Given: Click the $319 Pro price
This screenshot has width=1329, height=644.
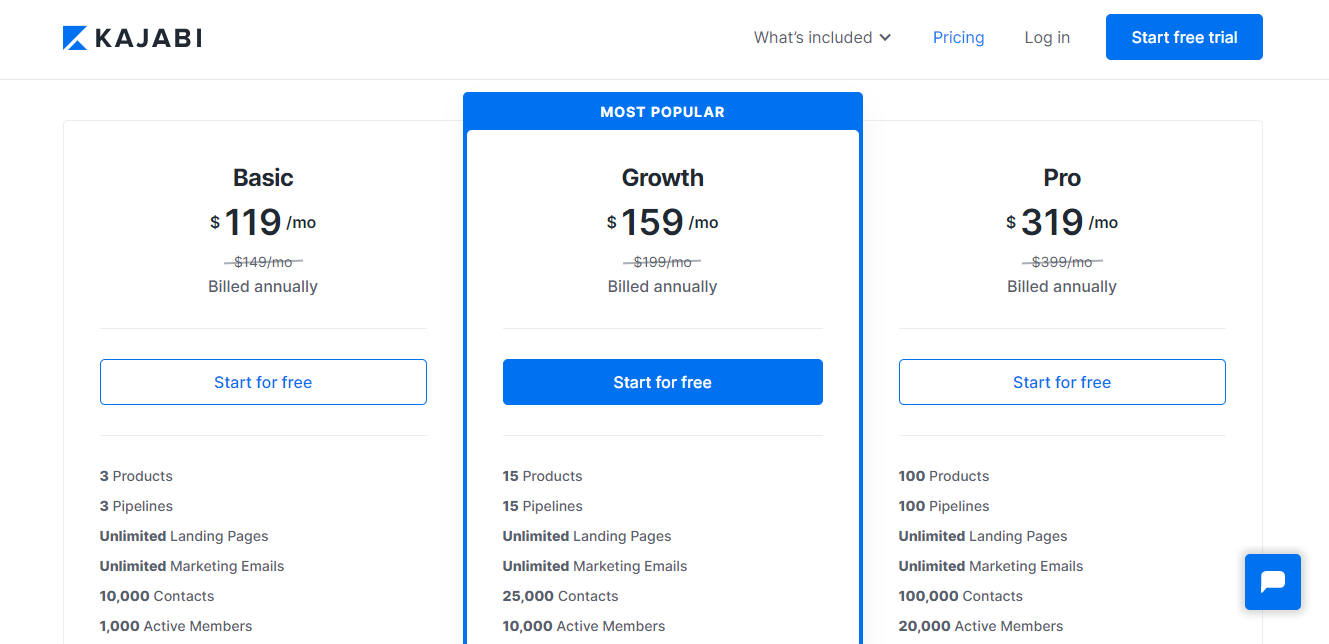Looking at the screenshot, I should coord(1052,222).
